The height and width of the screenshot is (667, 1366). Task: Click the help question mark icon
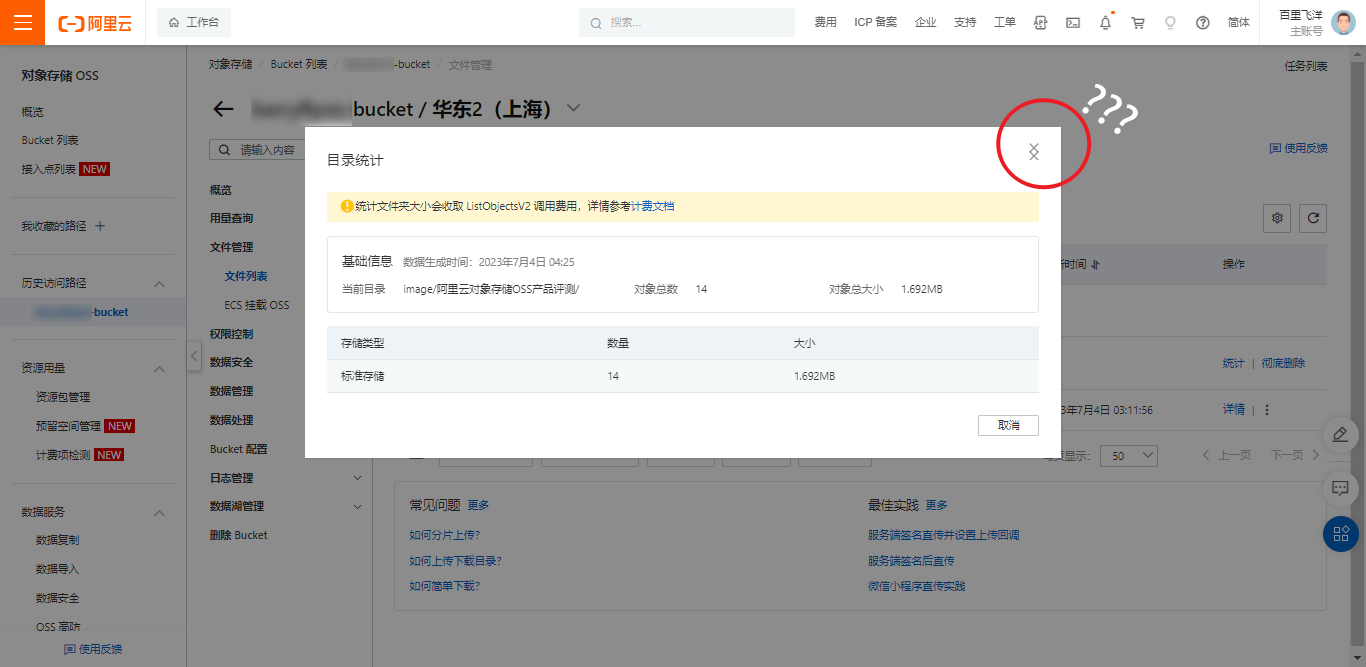pos(1203,22)
